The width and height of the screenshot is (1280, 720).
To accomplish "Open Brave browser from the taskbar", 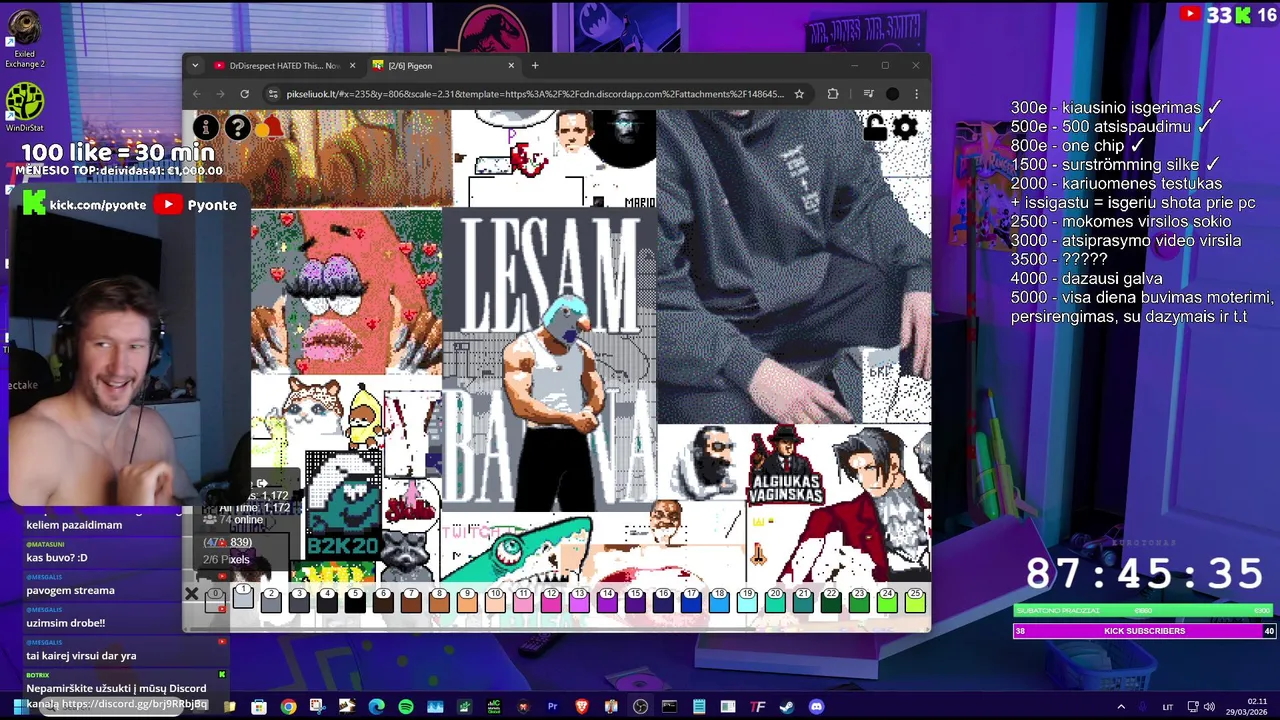I will (x=582, y=707).
